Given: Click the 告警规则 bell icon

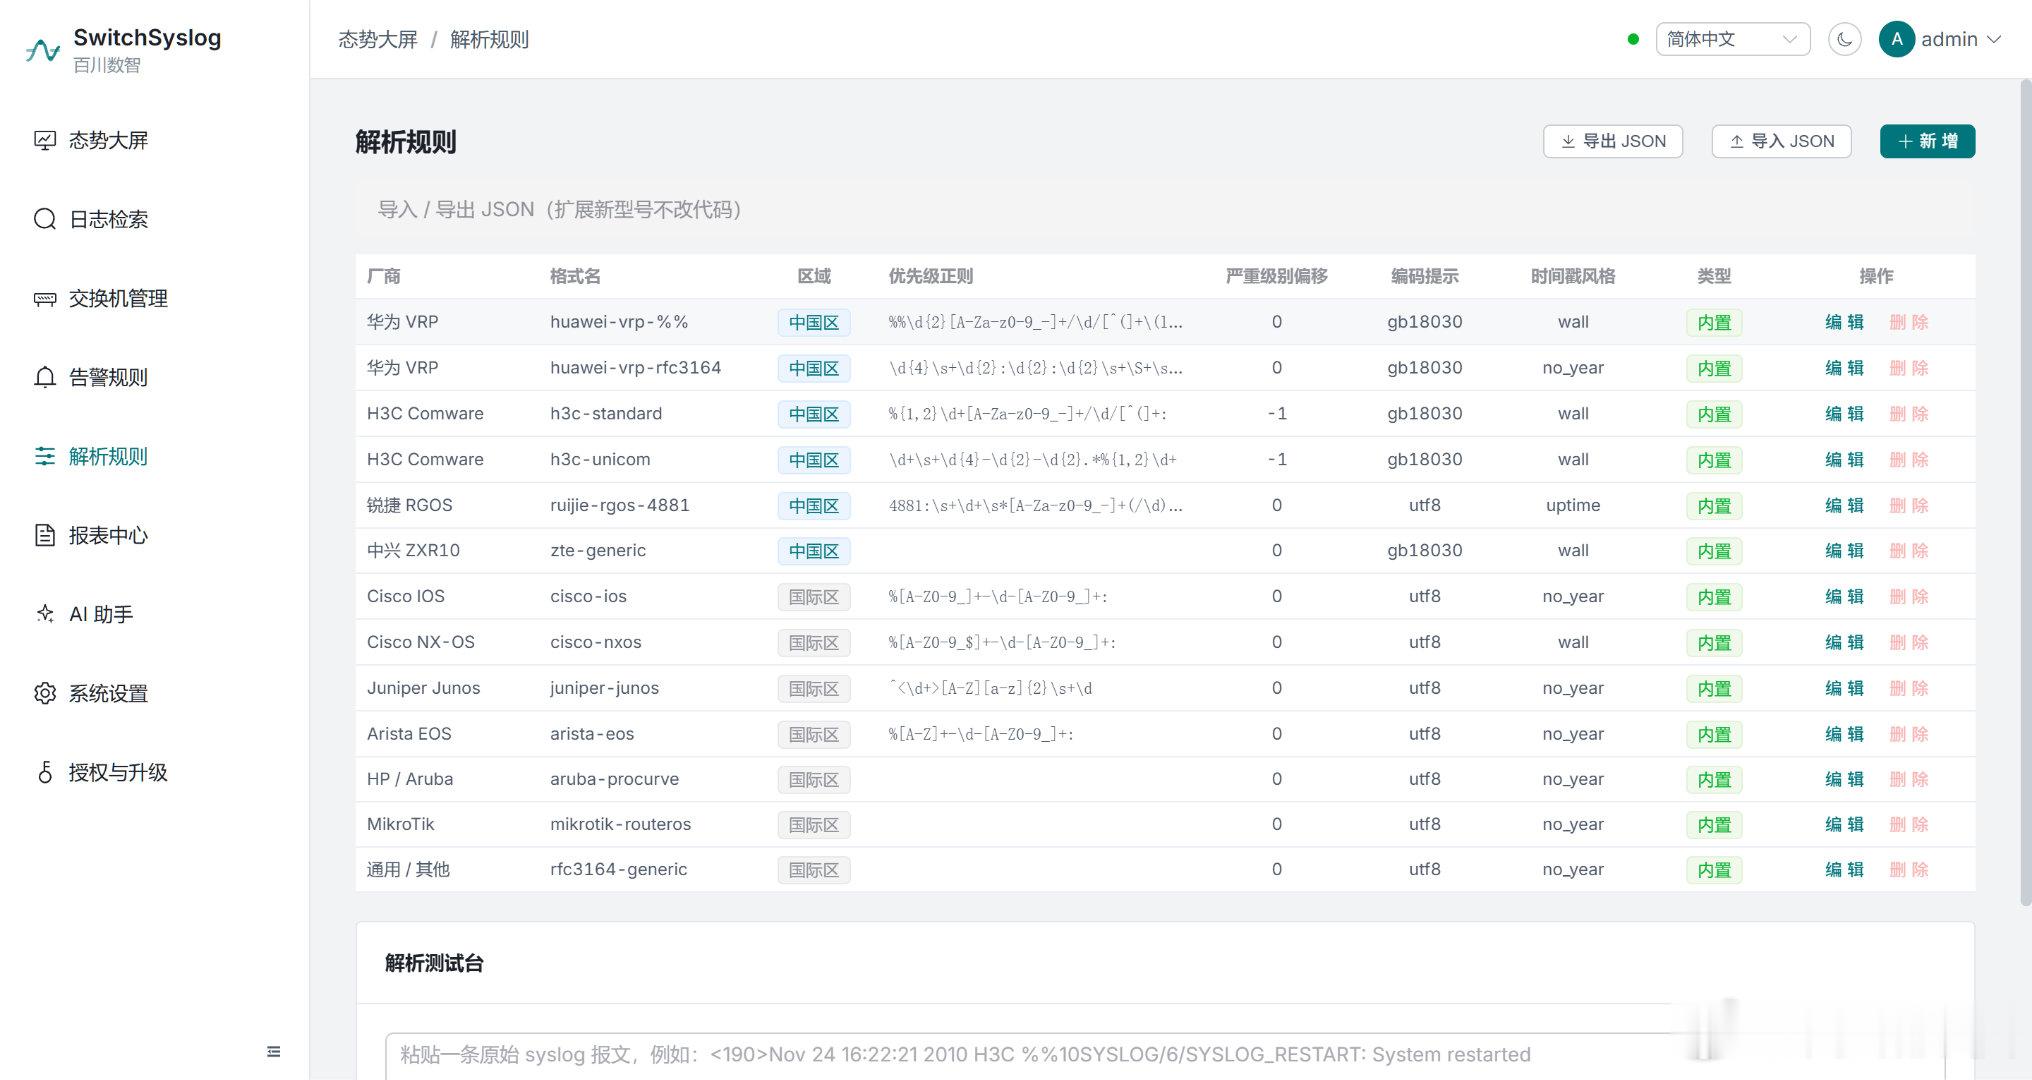Looking at the screenshot, I should [45, 377].
